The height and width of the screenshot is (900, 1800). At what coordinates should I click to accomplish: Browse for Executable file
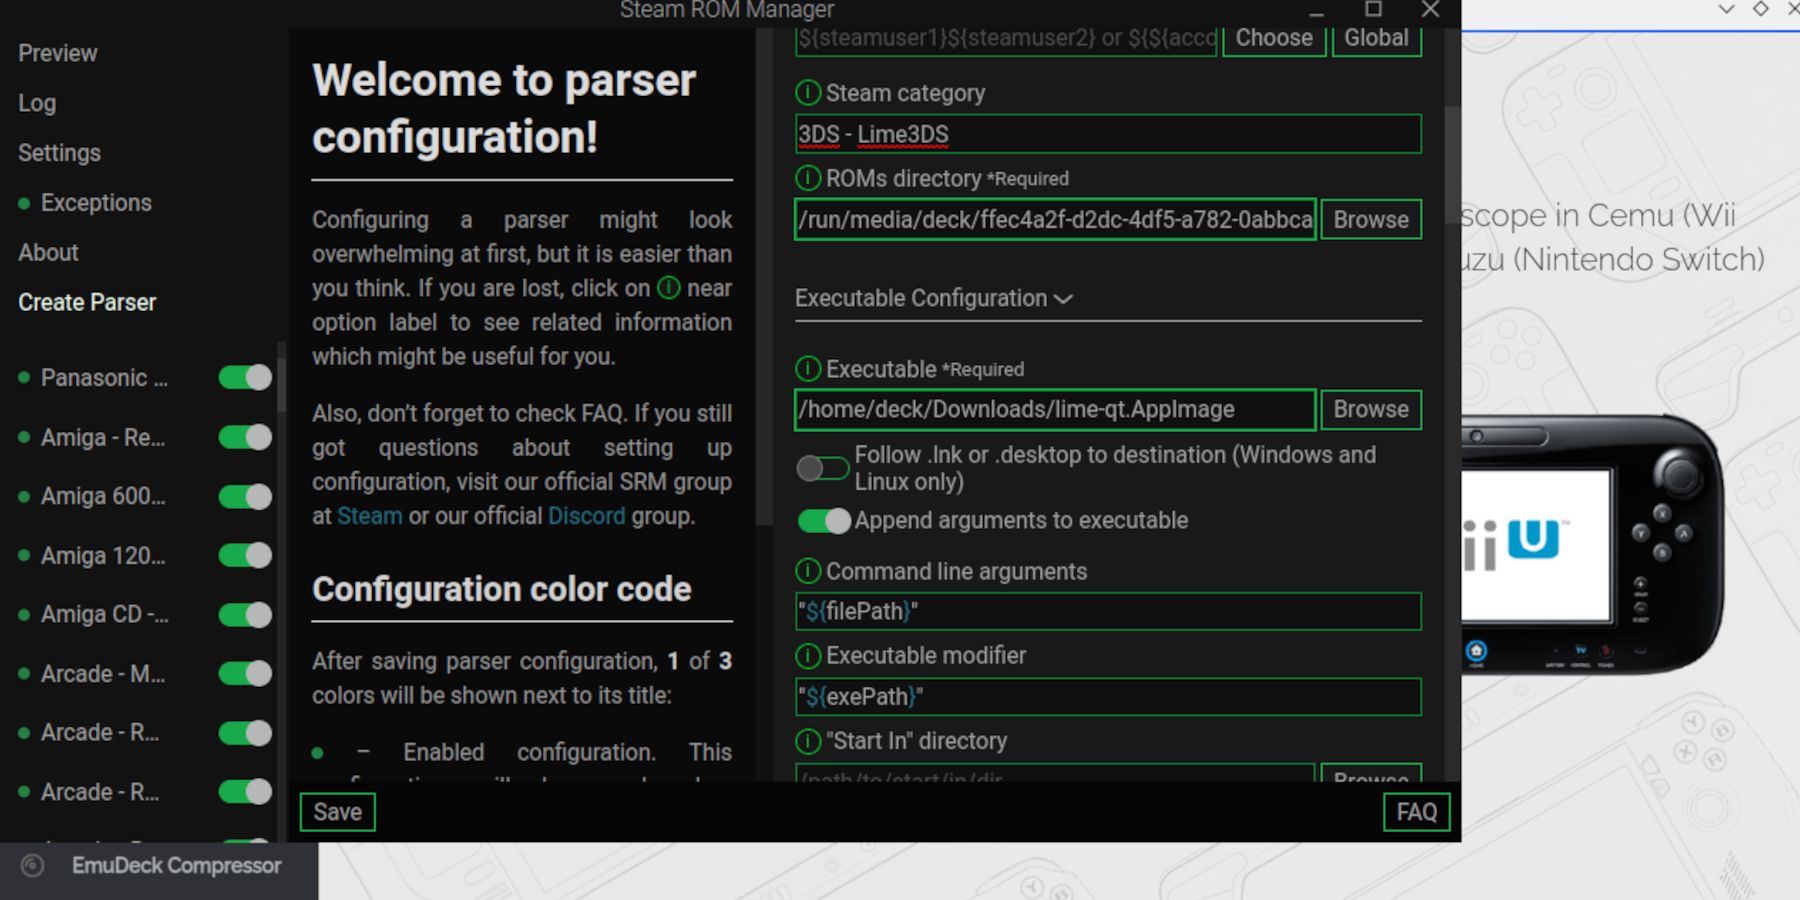(x=1371, y=409)
